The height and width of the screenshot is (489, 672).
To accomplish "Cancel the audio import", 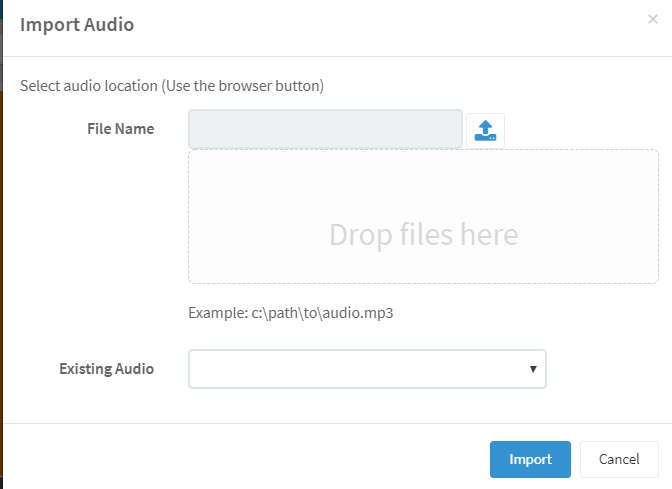I will pos(619,459).
